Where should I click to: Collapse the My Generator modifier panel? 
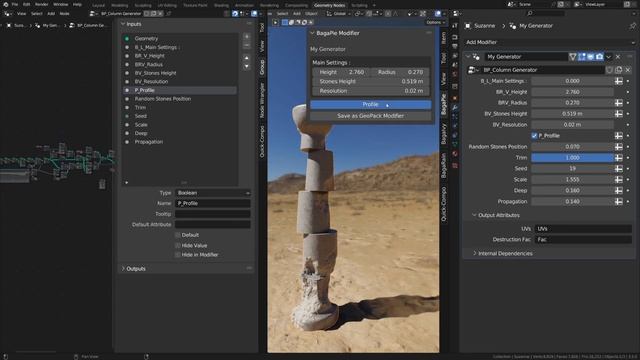pyautogui.click(x=468, y=57)
